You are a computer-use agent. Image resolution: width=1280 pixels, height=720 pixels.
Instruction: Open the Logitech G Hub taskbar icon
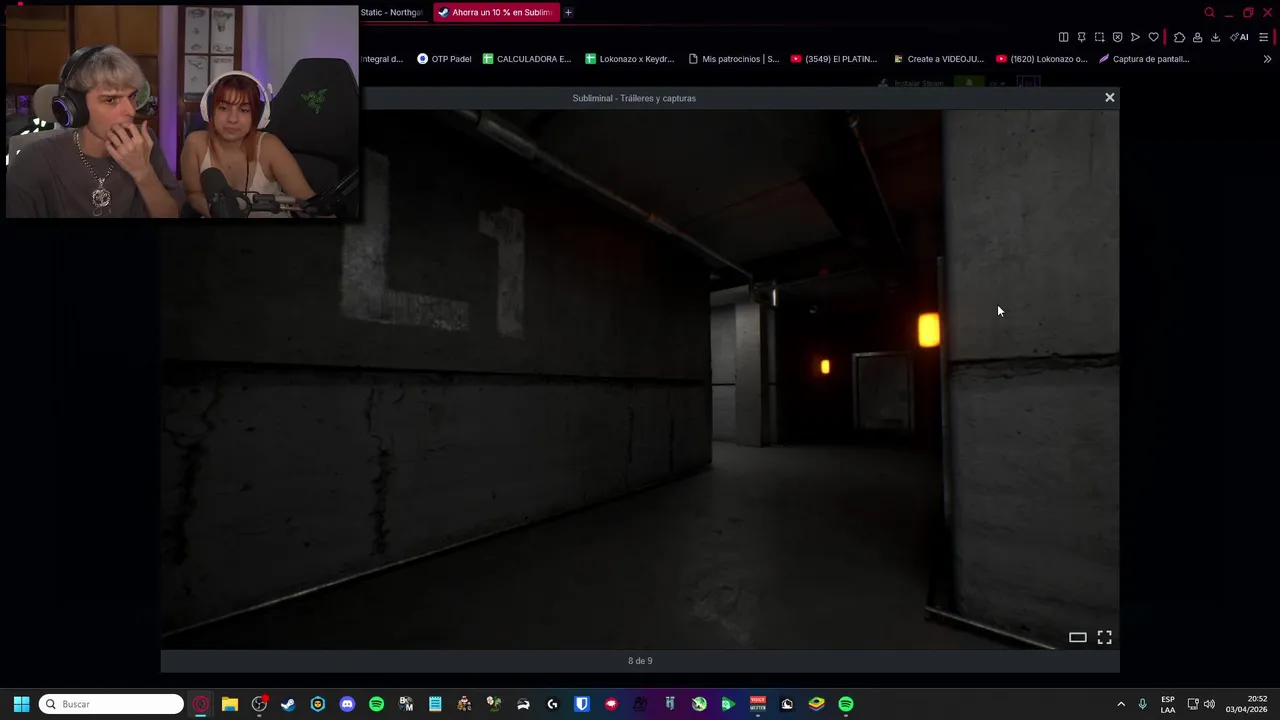(552, 704)
